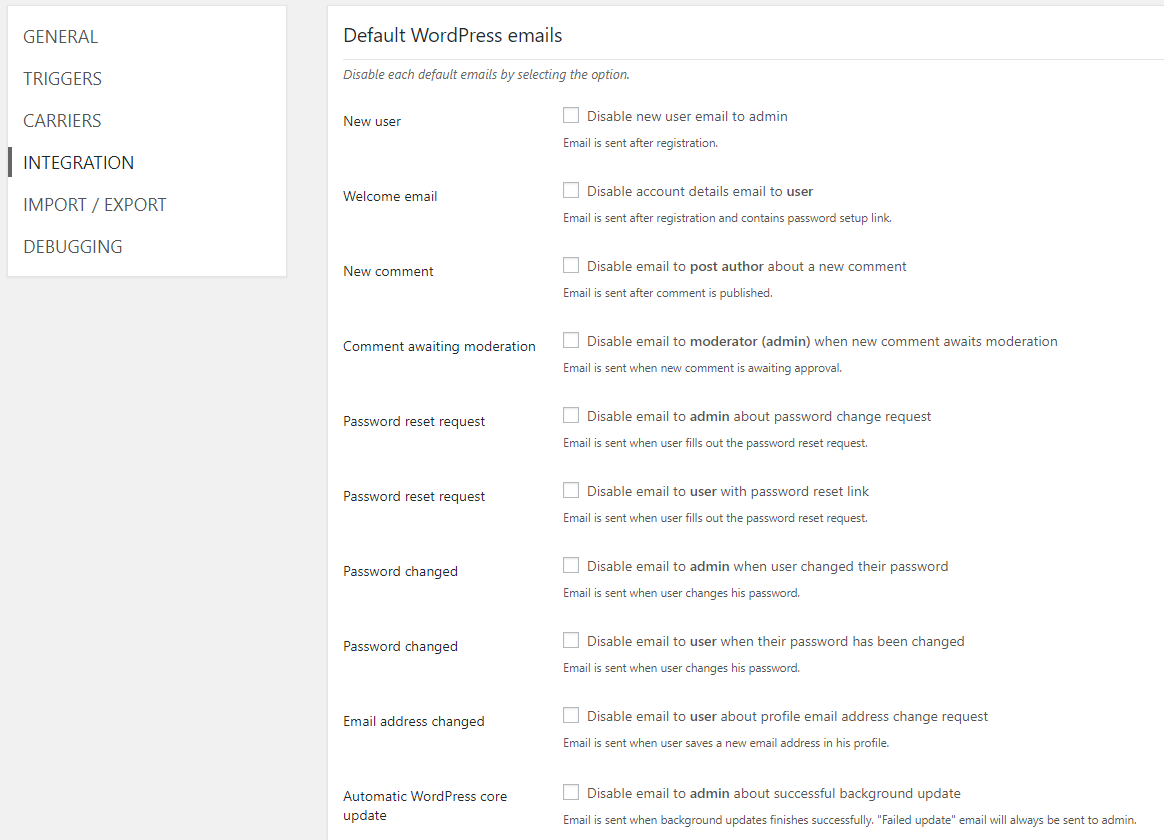Click the Comment awaiting moderation row label

click(x=439, y=347)
